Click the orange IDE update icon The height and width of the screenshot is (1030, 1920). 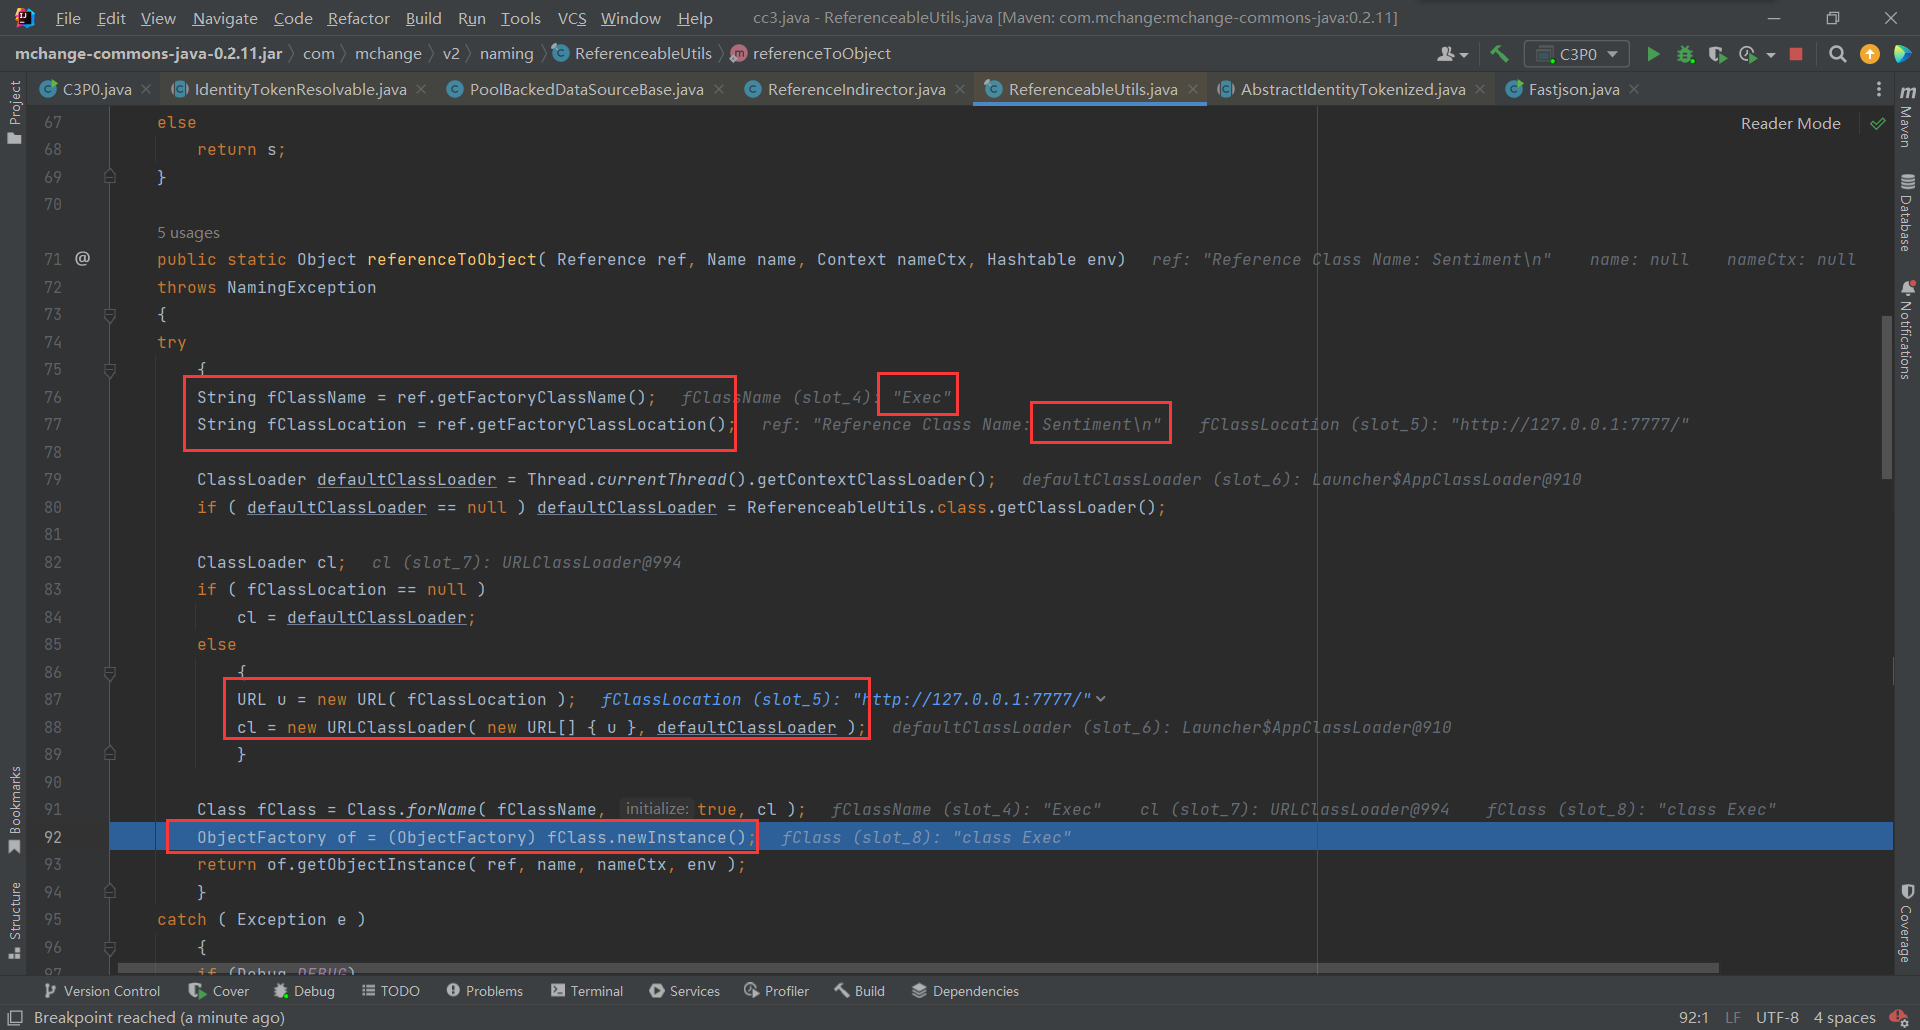[x=1869, y=54]
